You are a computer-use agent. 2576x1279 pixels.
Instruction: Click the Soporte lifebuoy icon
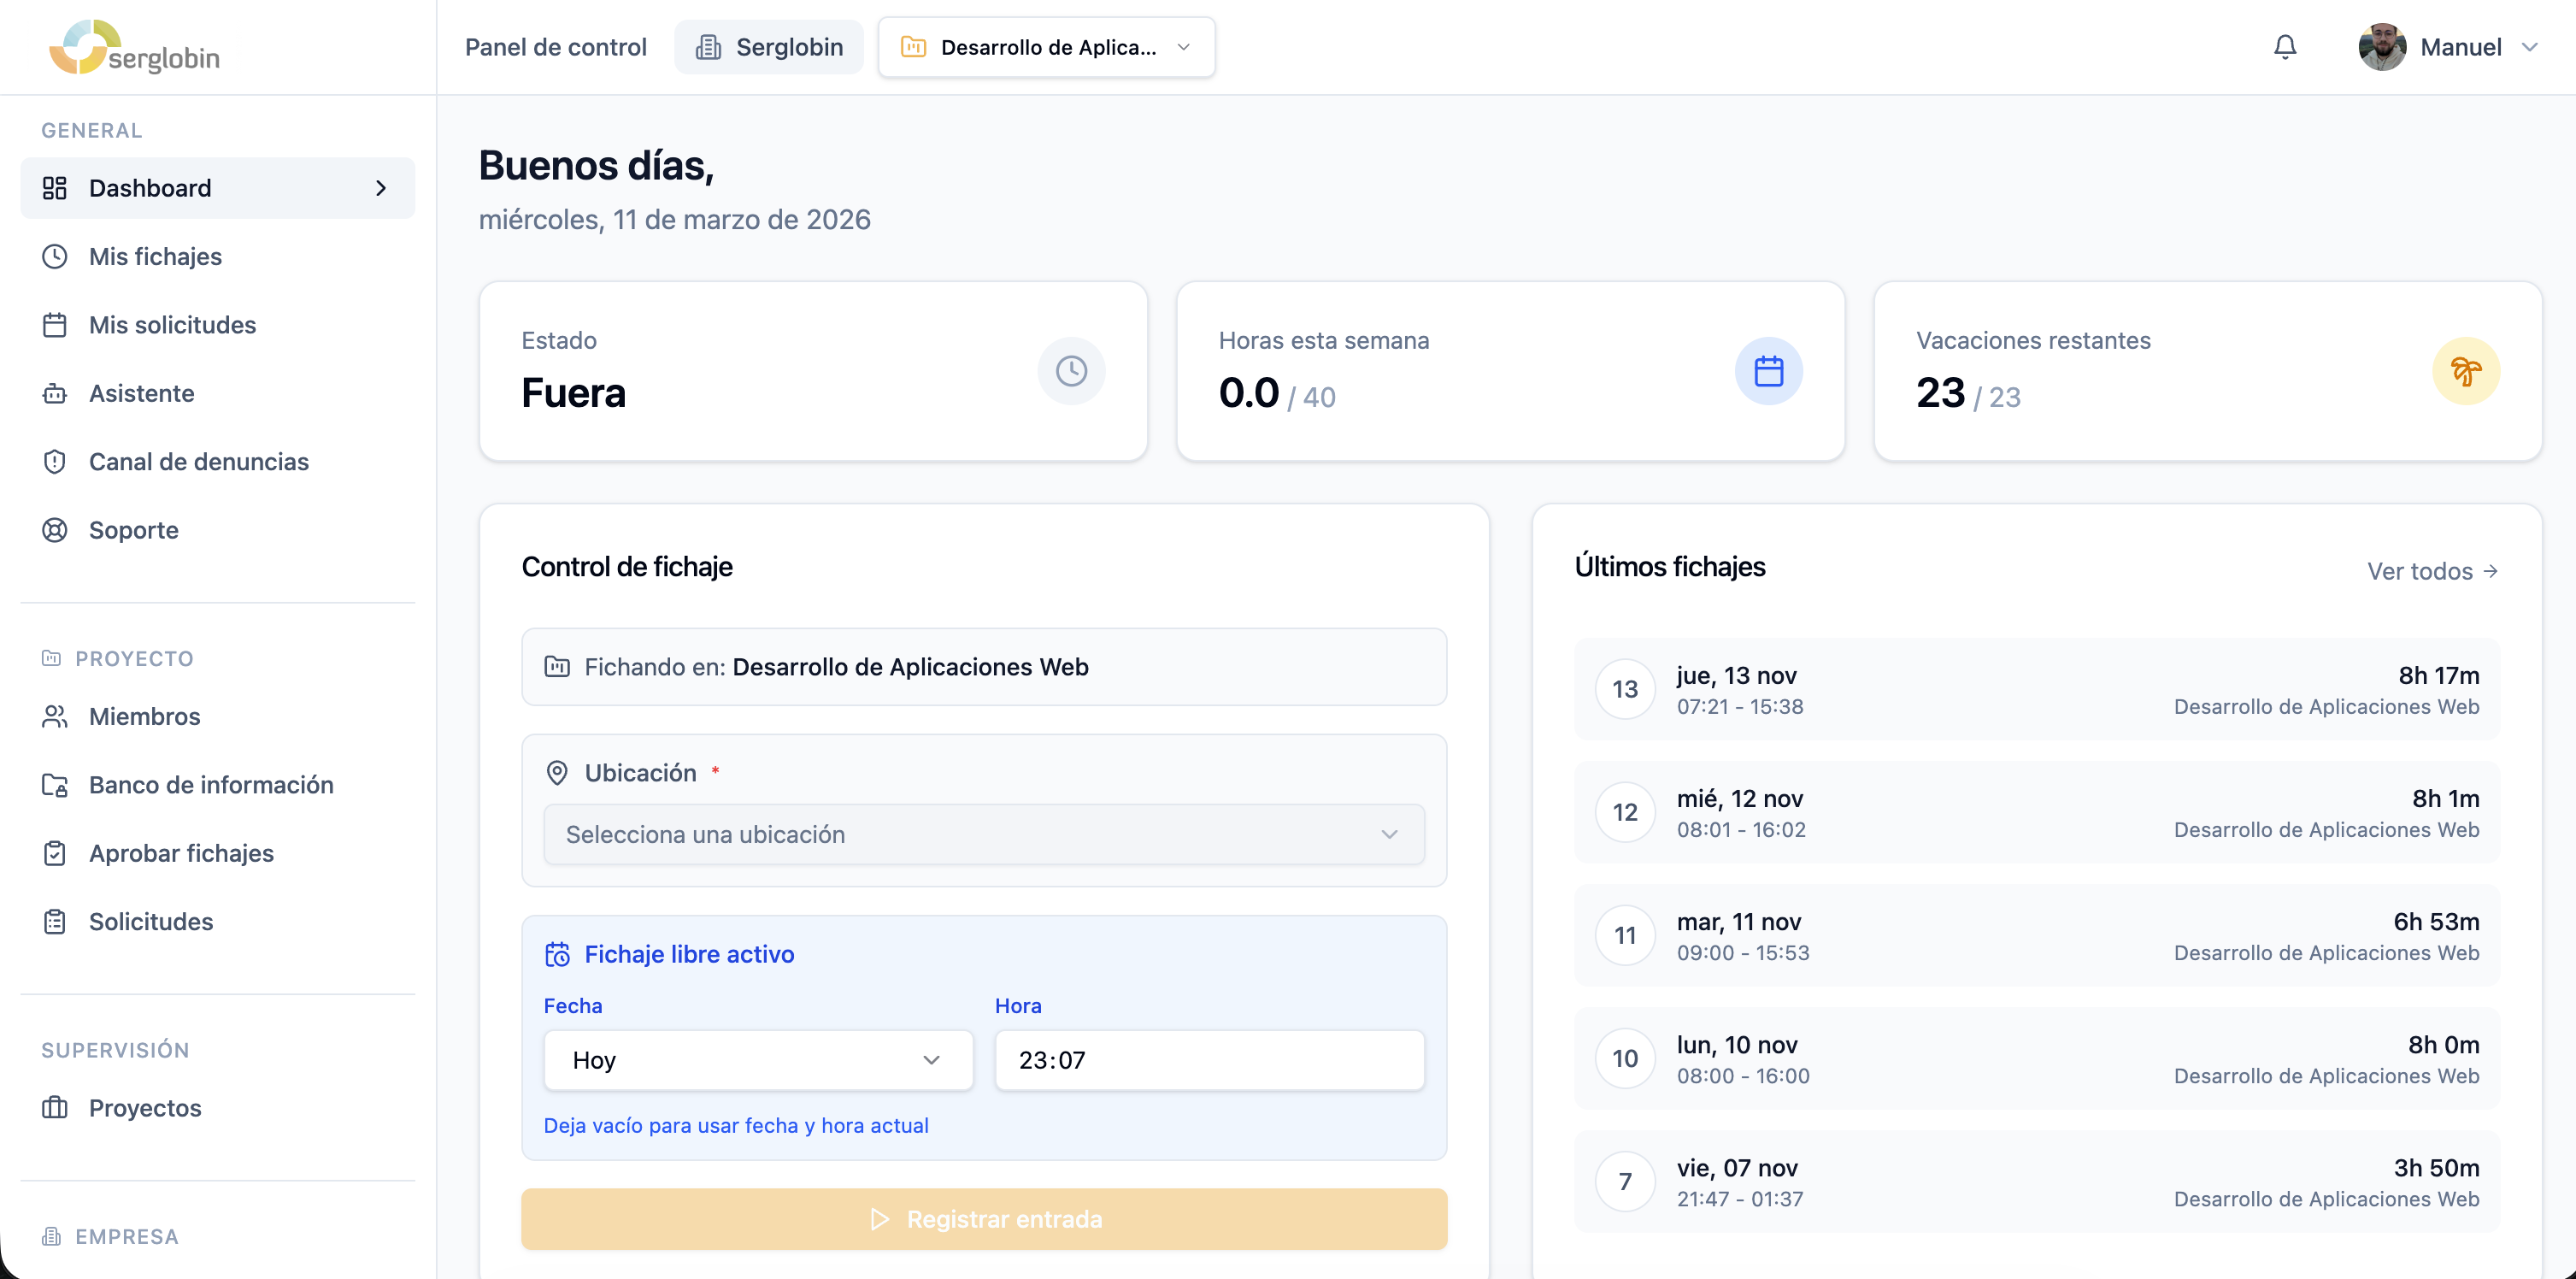click(x=55, y=530)
